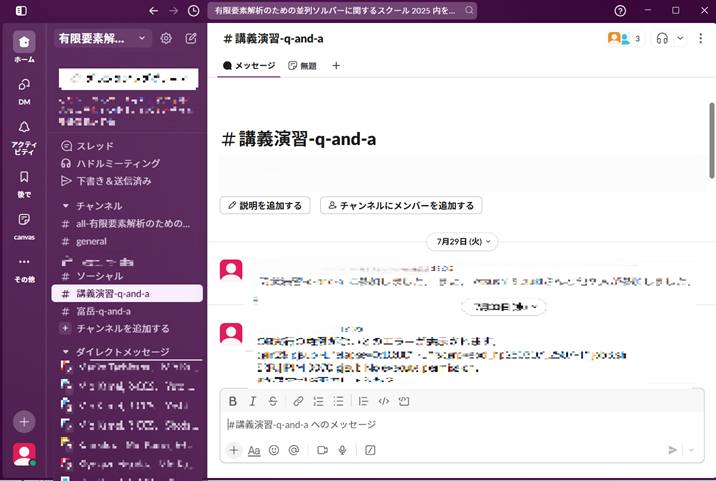Open the emoji picker in composer
716x481 pixels.
pos(274,450)
